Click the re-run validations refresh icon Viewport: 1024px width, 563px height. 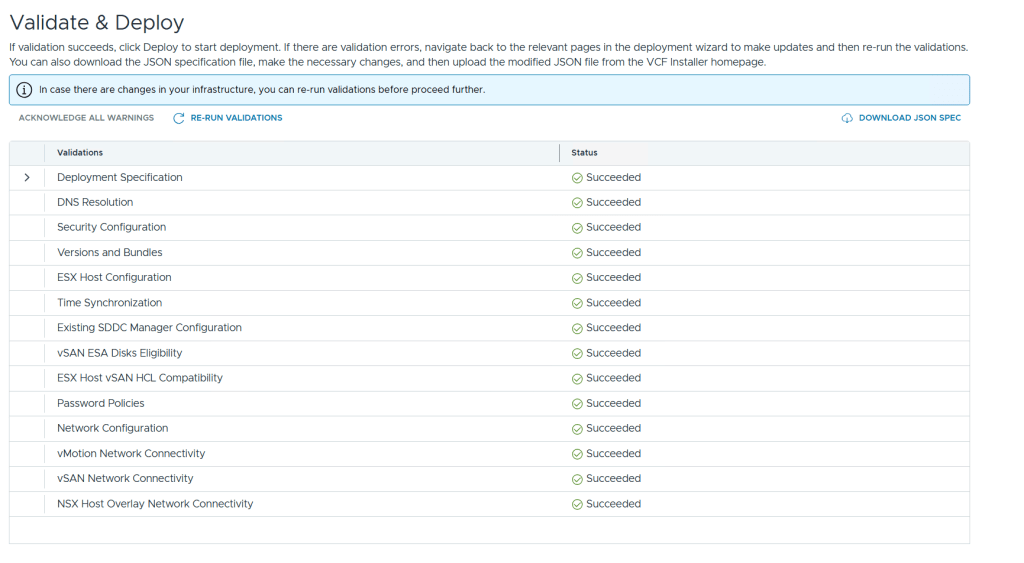(x=179, y=118)
